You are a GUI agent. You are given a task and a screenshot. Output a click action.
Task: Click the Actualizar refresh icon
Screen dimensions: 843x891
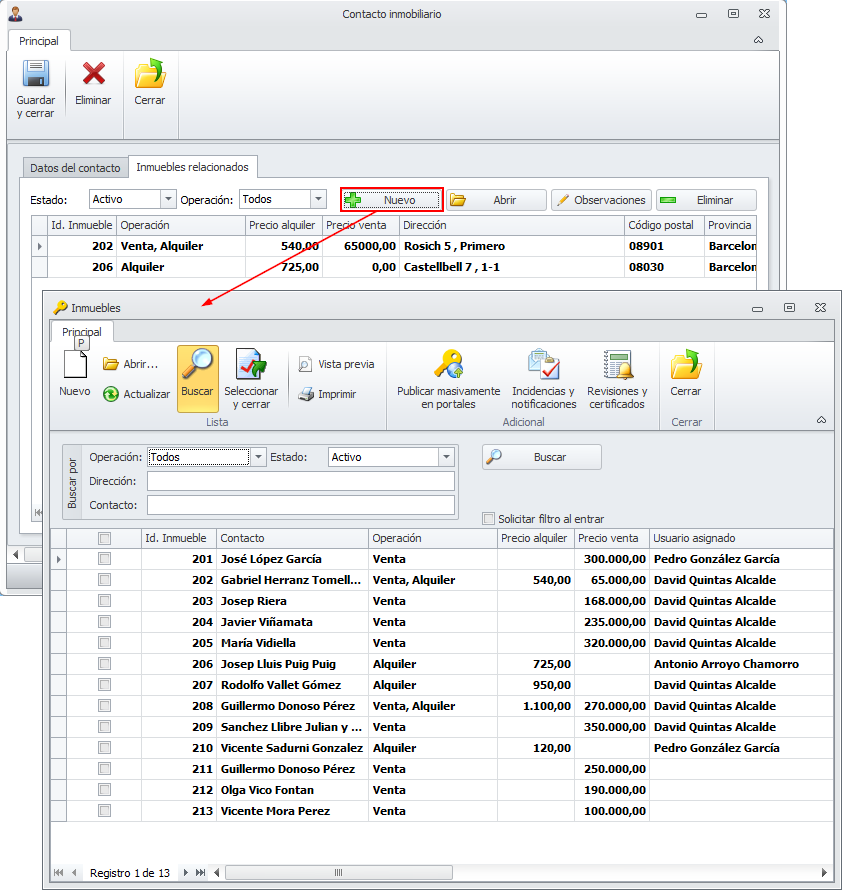pos(112,394)
